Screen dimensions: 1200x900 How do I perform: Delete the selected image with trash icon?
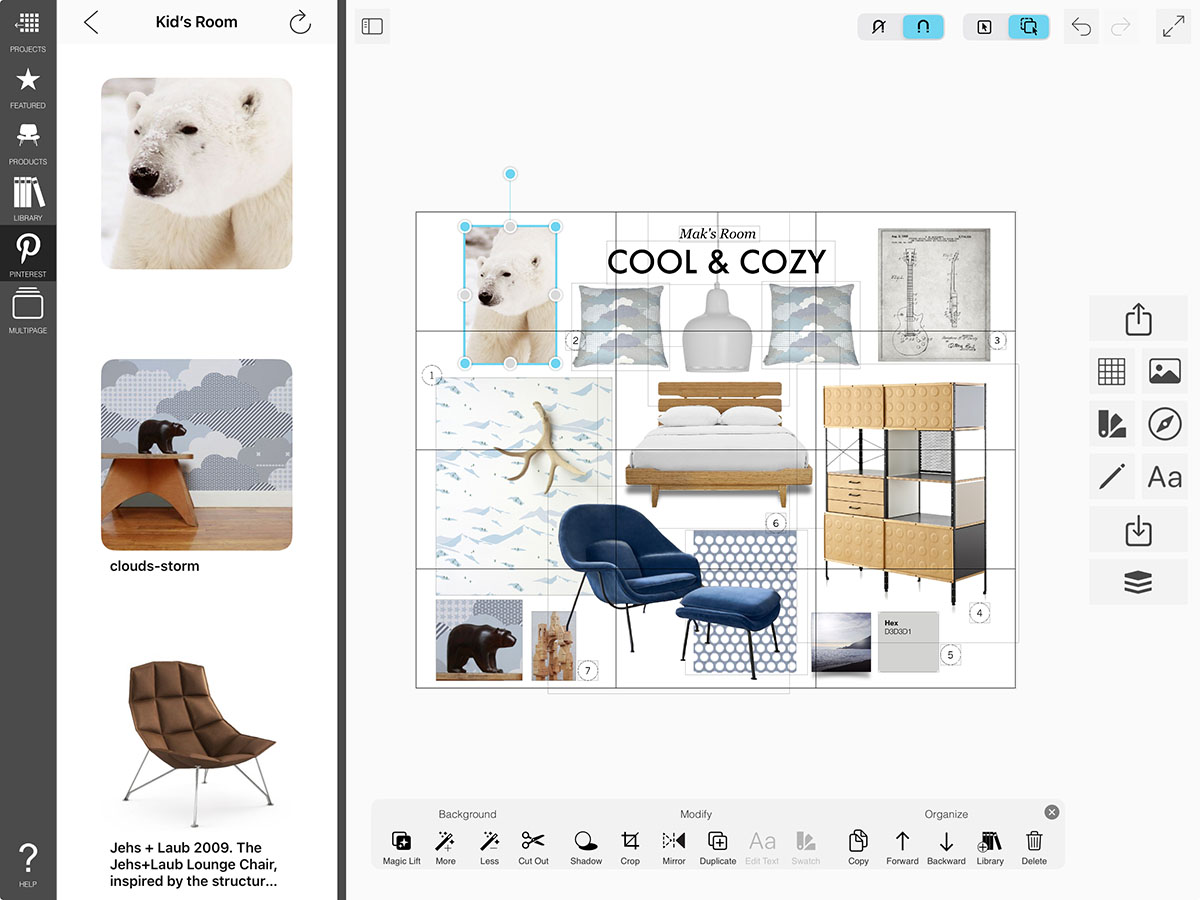point(1034,846)
